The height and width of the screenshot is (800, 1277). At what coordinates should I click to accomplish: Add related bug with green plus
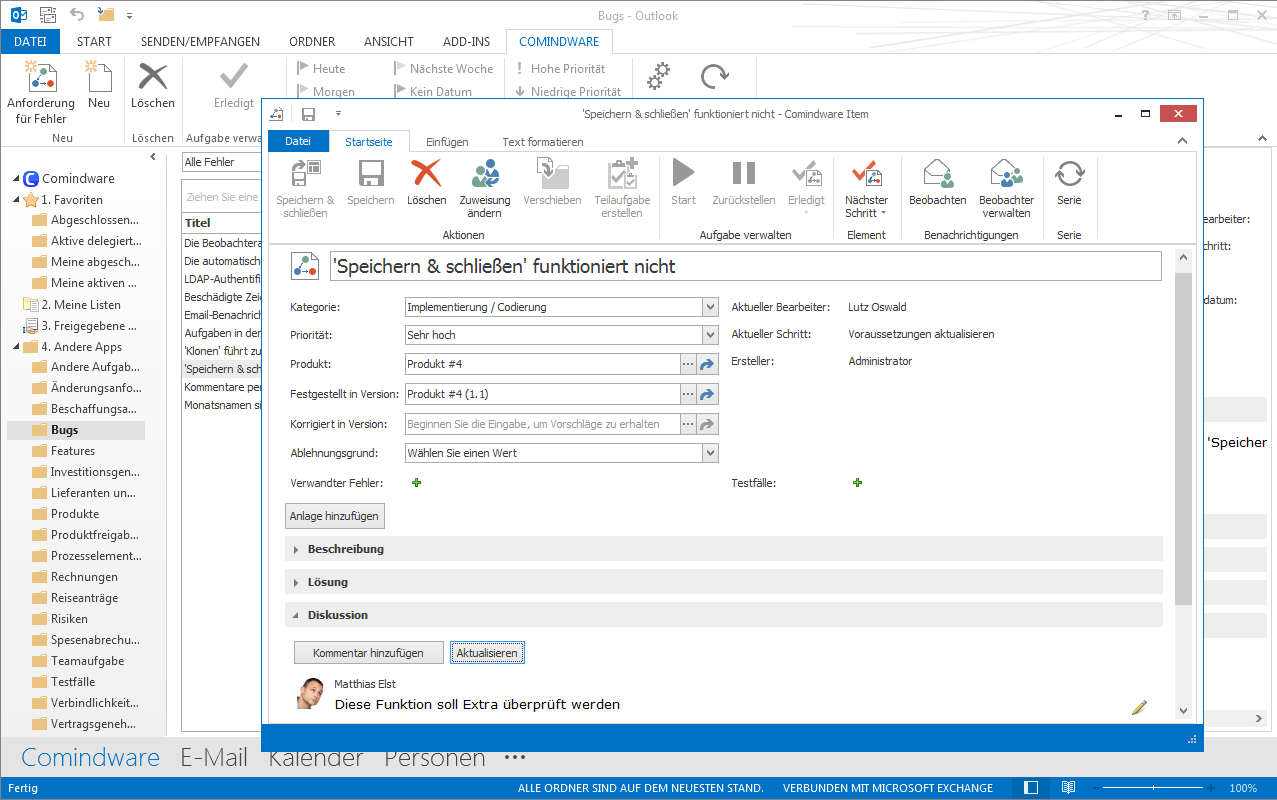[417, 482]
